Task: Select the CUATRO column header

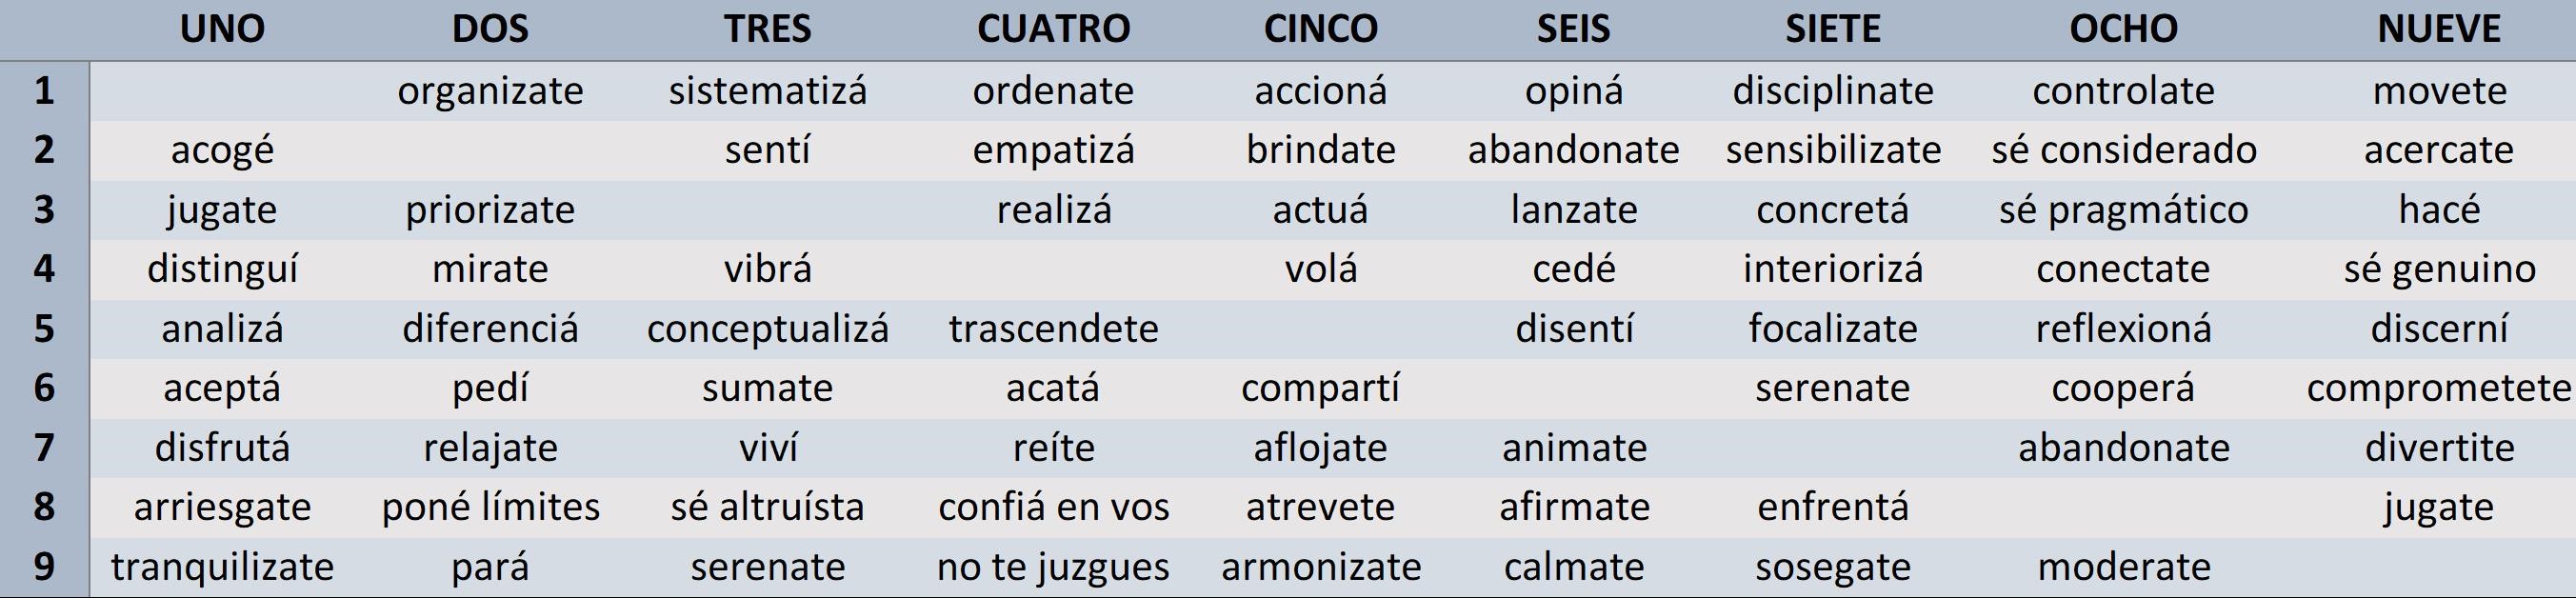Action: tap(1053, 29)
